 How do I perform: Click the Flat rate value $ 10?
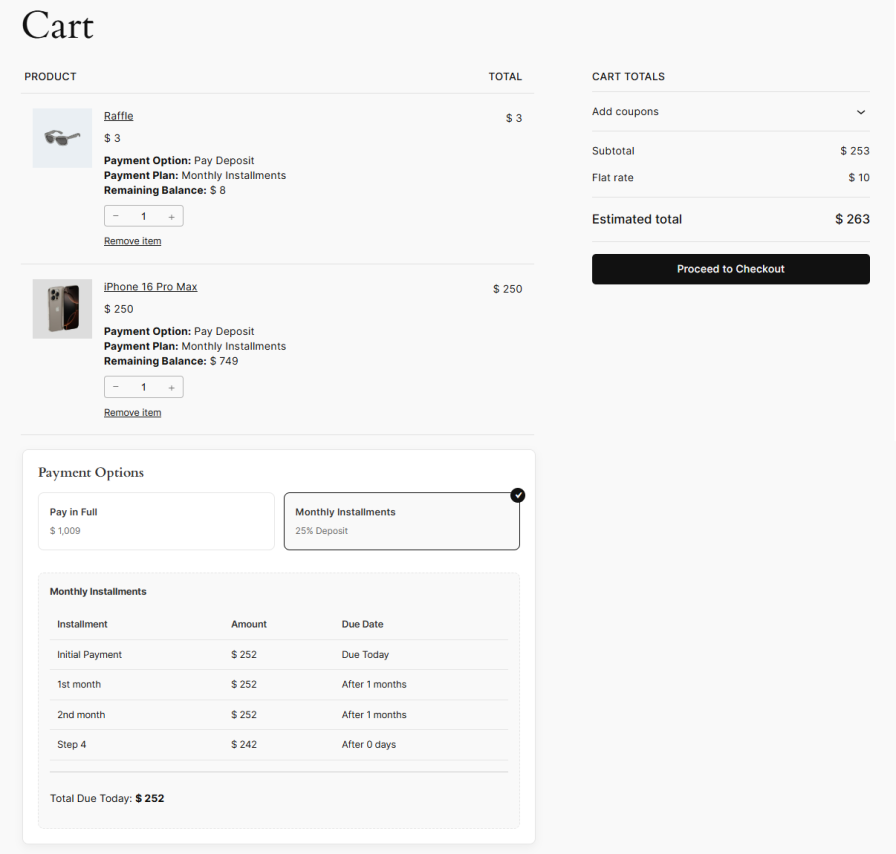[x=859, y=178]
